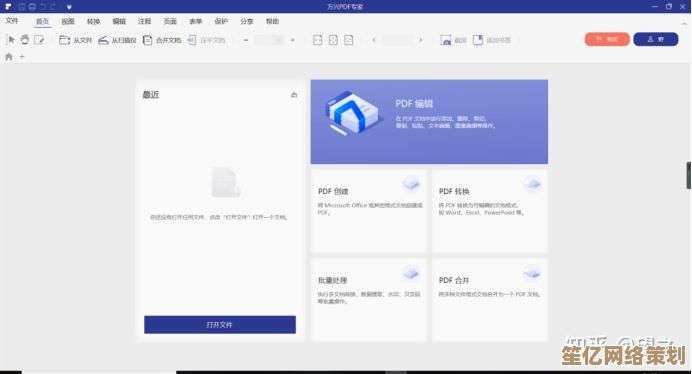The height and width of the screenshot is (374, 692).
Task: Add a new tab with plus
Action: pos(22,57)
